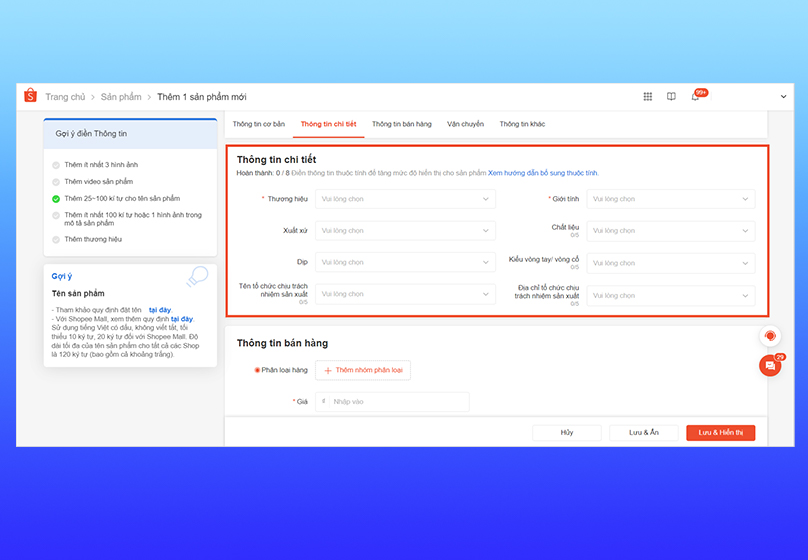This screenshot has height=560, width=808.
Task: Switch to the Vận chuyển tab
Action: coord(465,124)
